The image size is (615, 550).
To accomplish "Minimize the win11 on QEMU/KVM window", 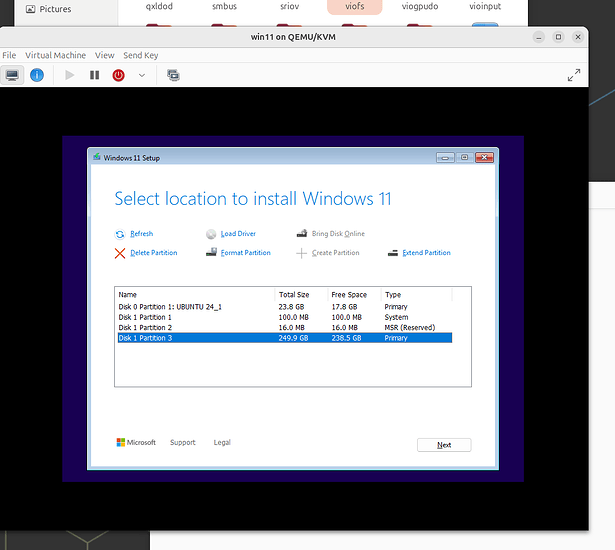I will click(x=539, y=37).
